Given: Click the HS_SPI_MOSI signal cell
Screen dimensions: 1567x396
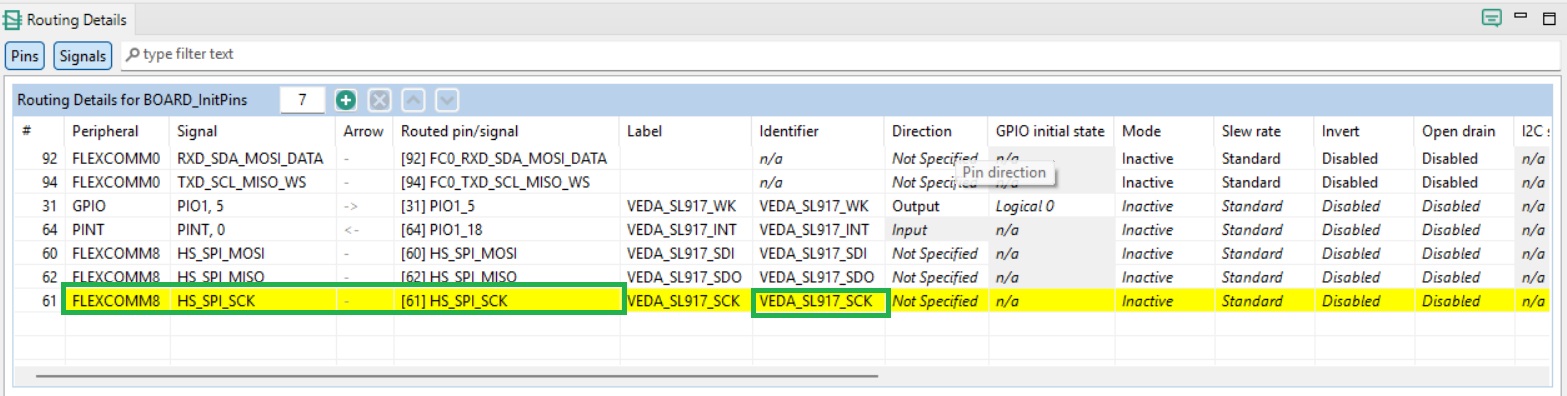Looking at the screenshot, I should (x=253, y=253).
